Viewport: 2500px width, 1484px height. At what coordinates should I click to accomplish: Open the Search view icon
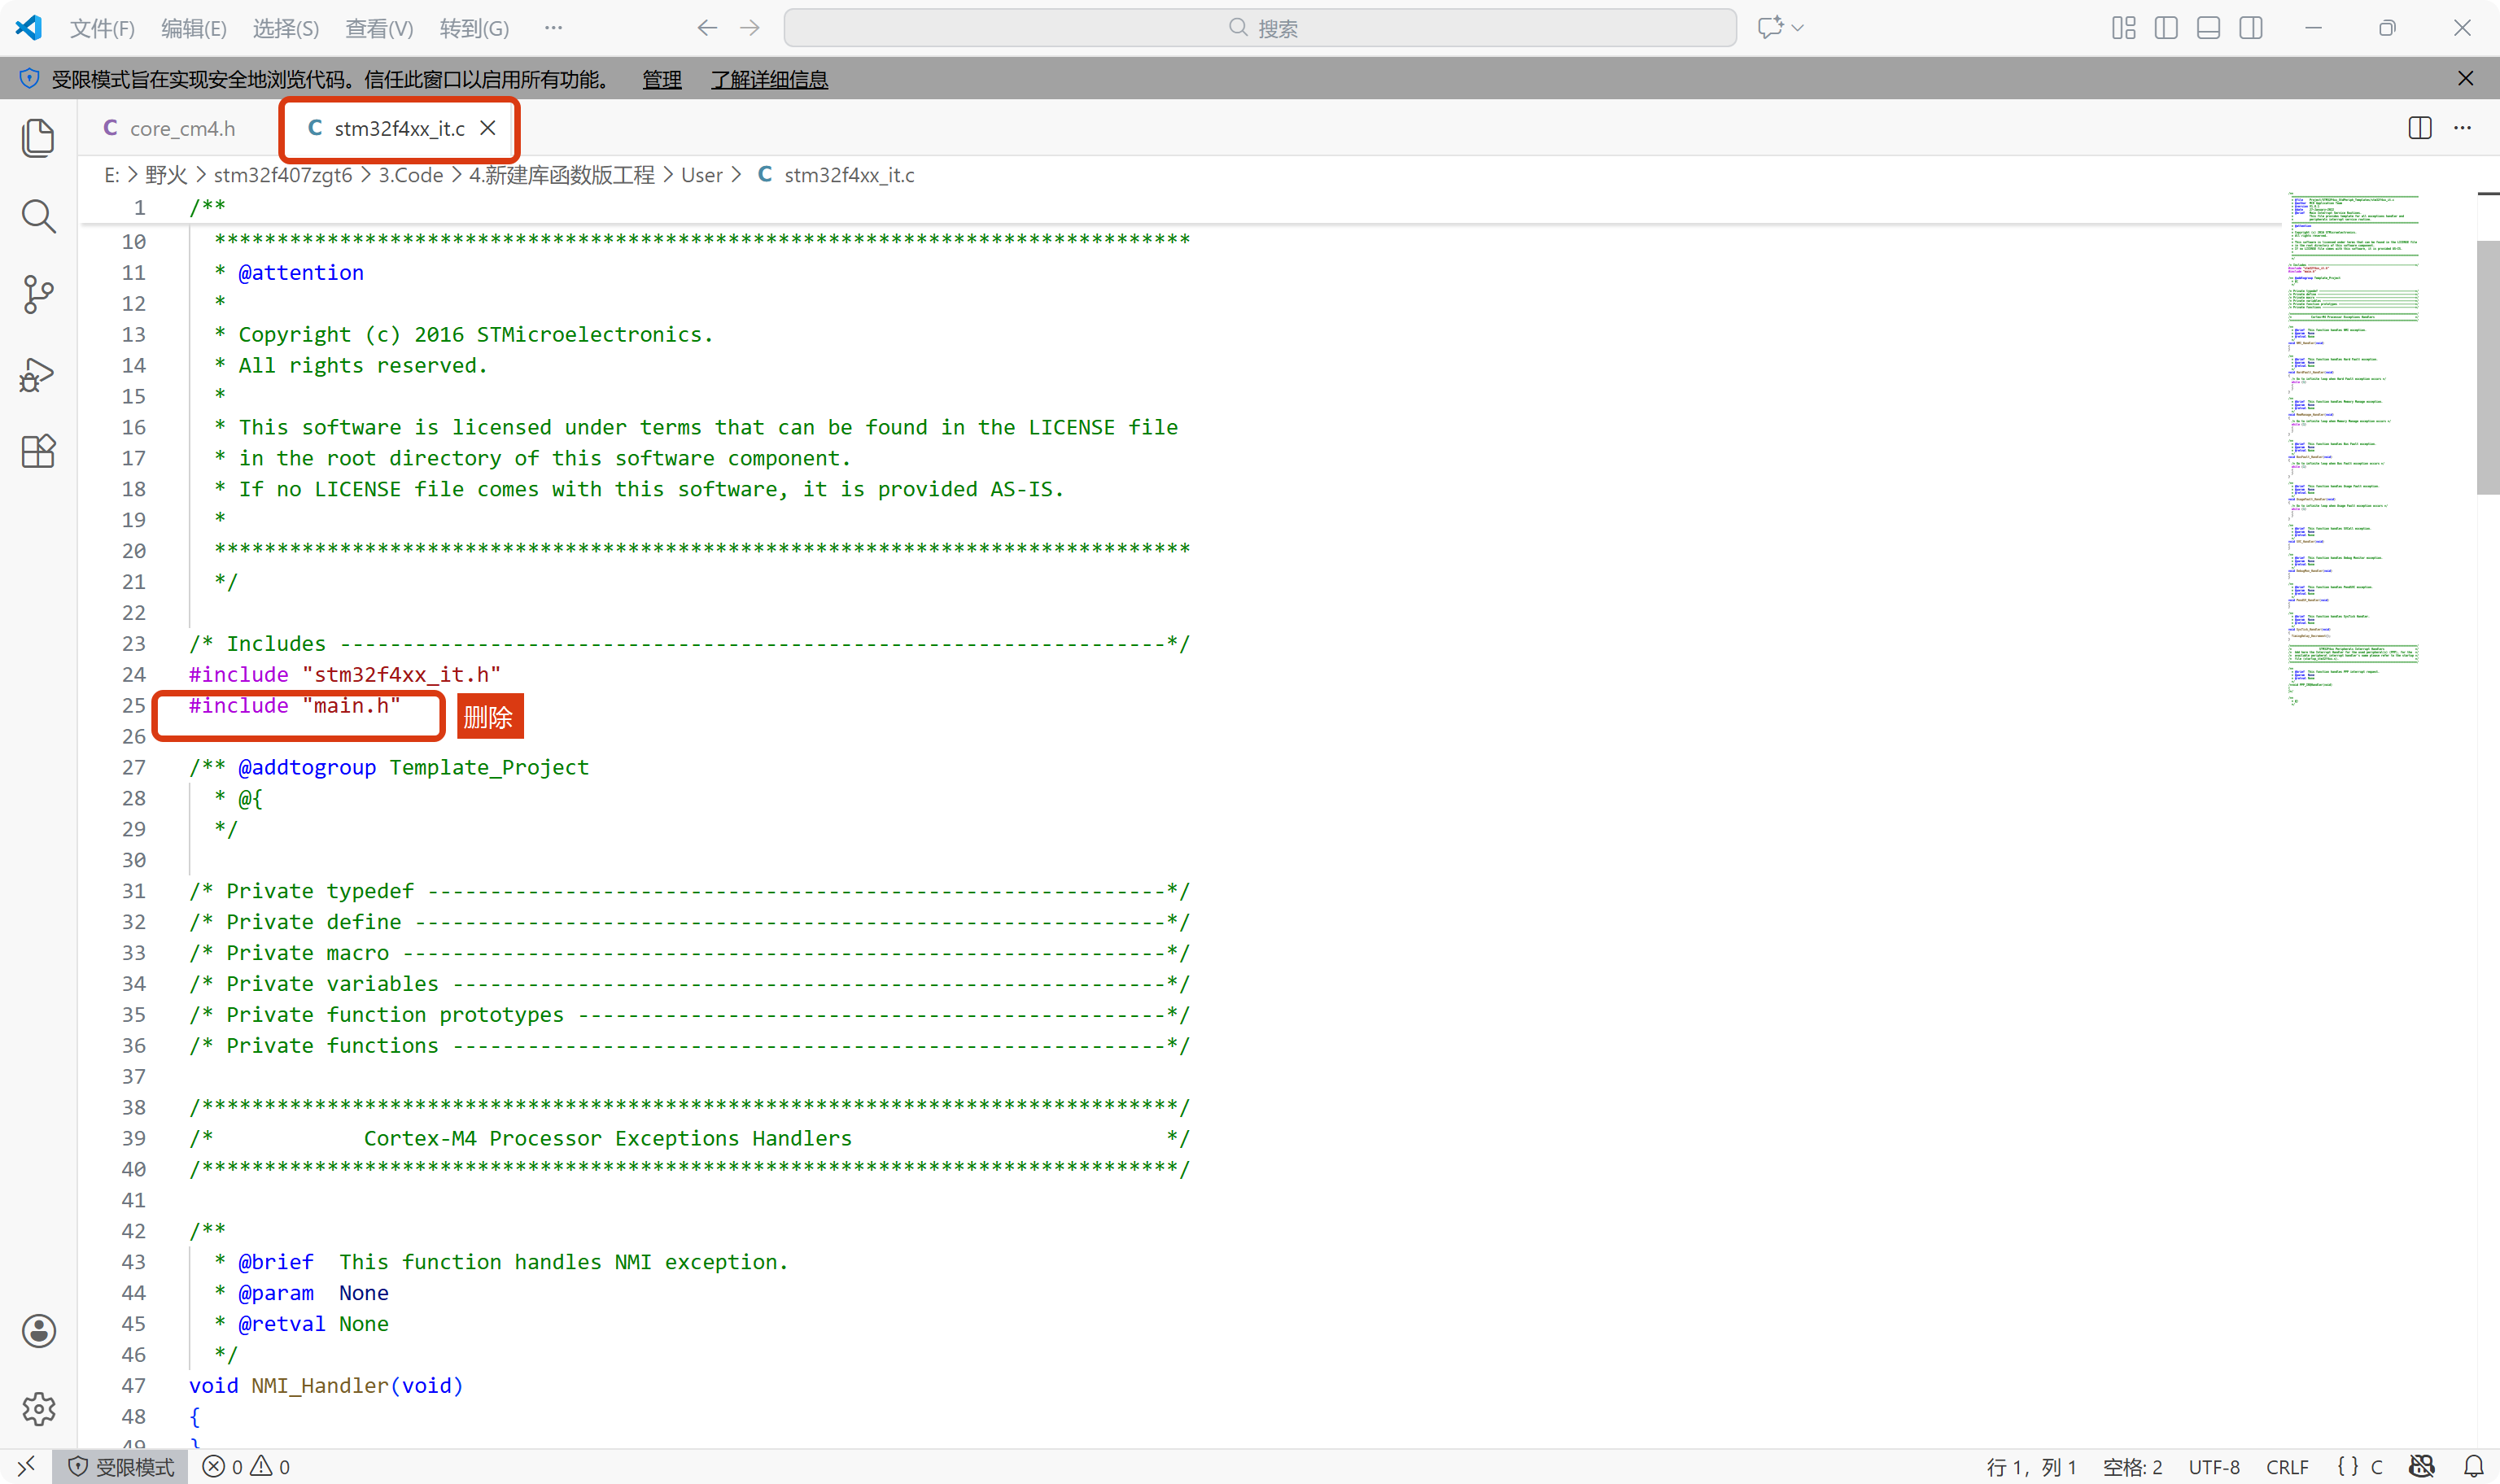(38, 216)
